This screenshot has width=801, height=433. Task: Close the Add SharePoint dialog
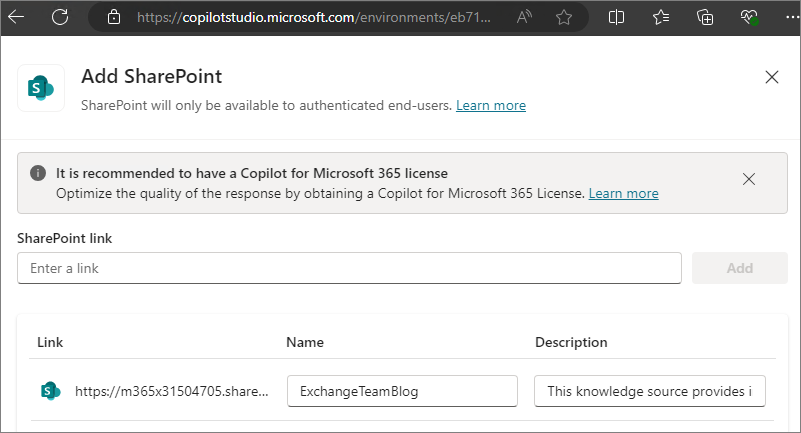click(772, 77)
